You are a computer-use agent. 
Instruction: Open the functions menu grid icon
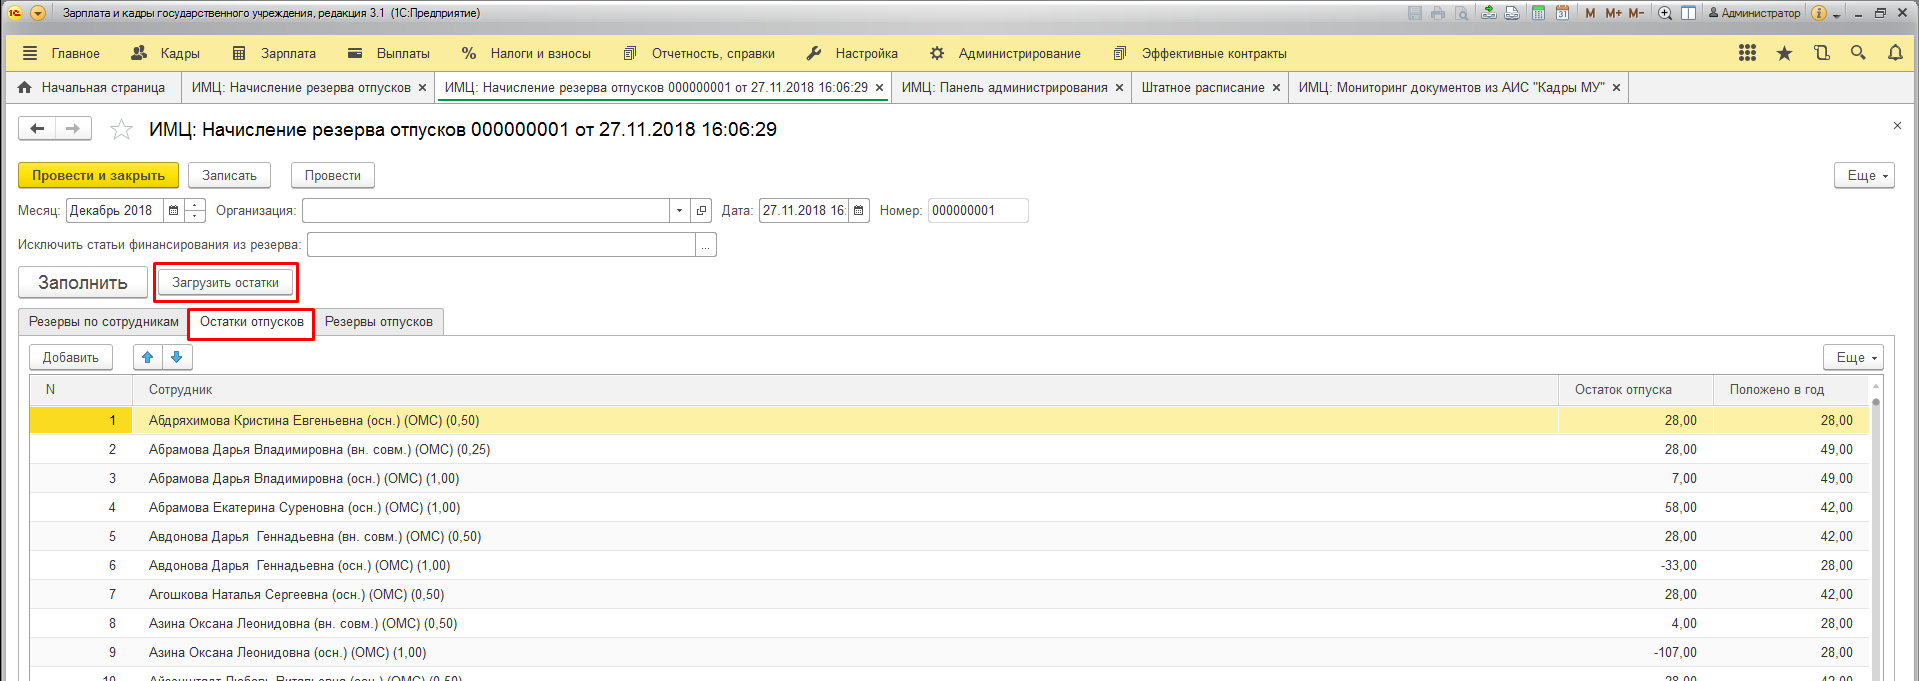[x=1747, y=53]
